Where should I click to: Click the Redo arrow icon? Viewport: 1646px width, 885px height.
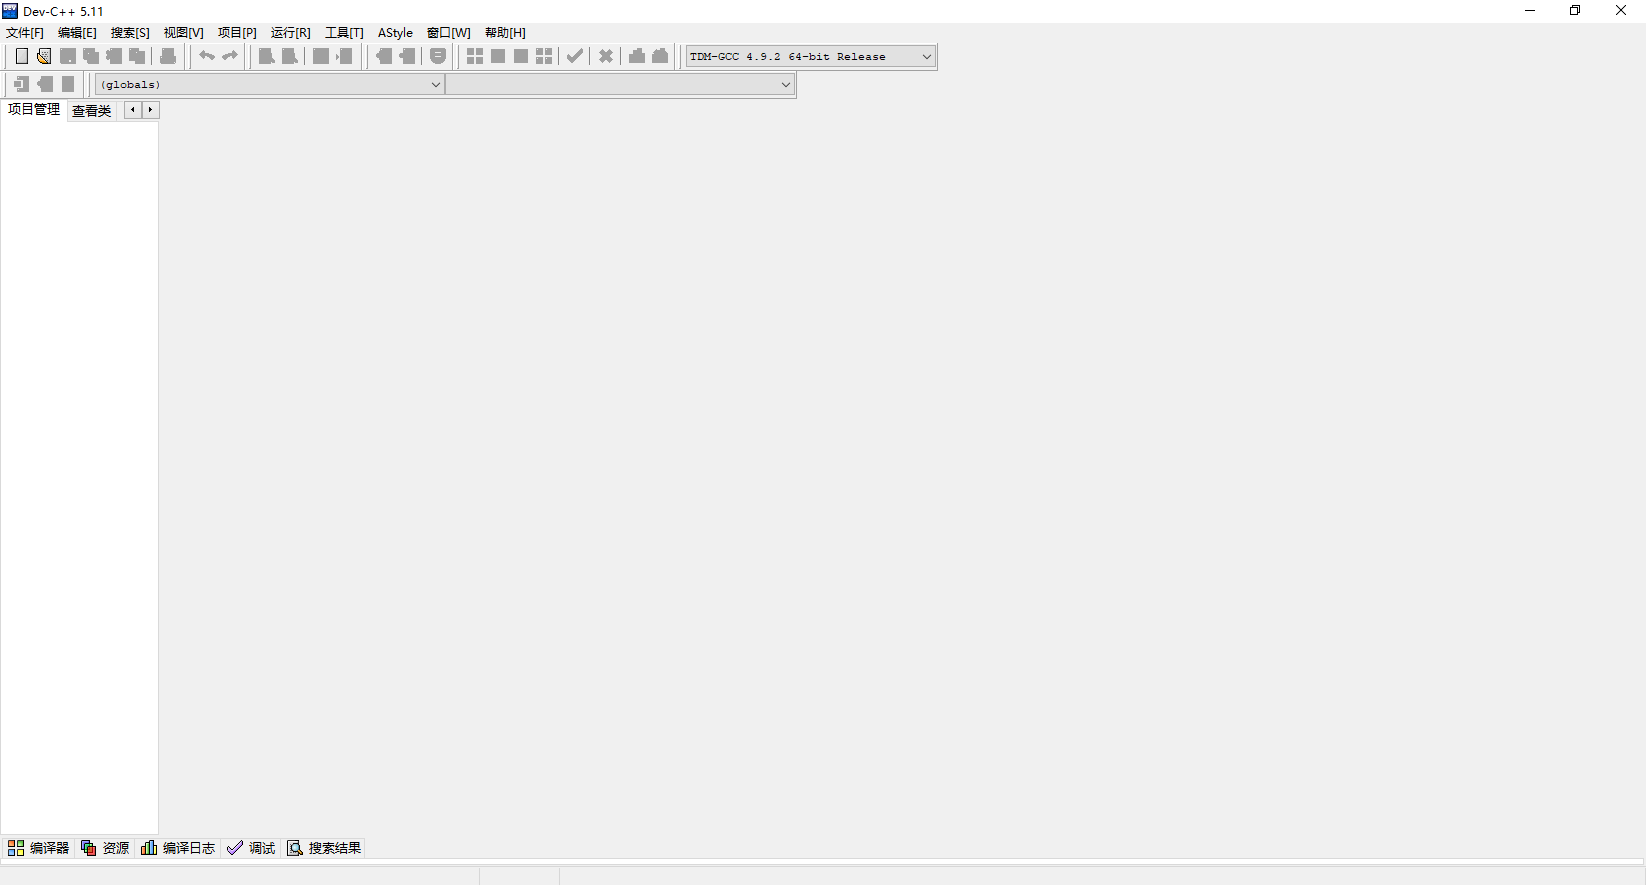230,56
